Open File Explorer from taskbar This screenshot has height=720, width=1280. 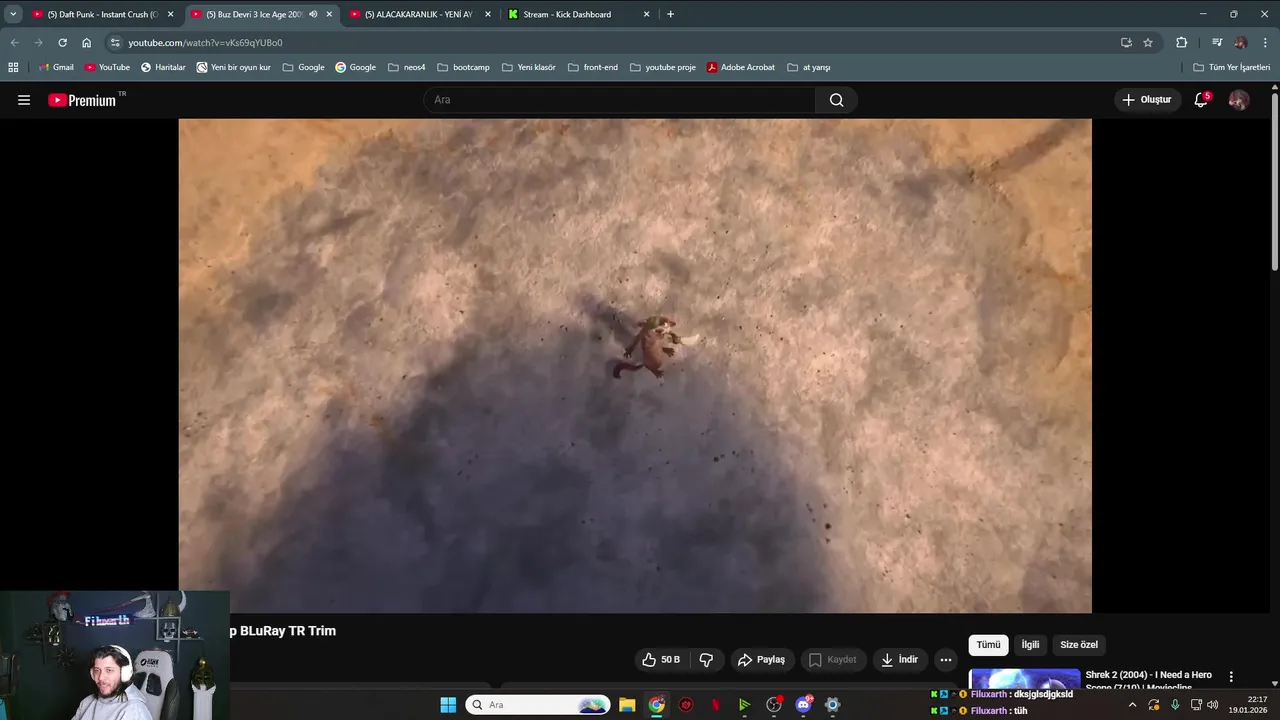point(627,705)
